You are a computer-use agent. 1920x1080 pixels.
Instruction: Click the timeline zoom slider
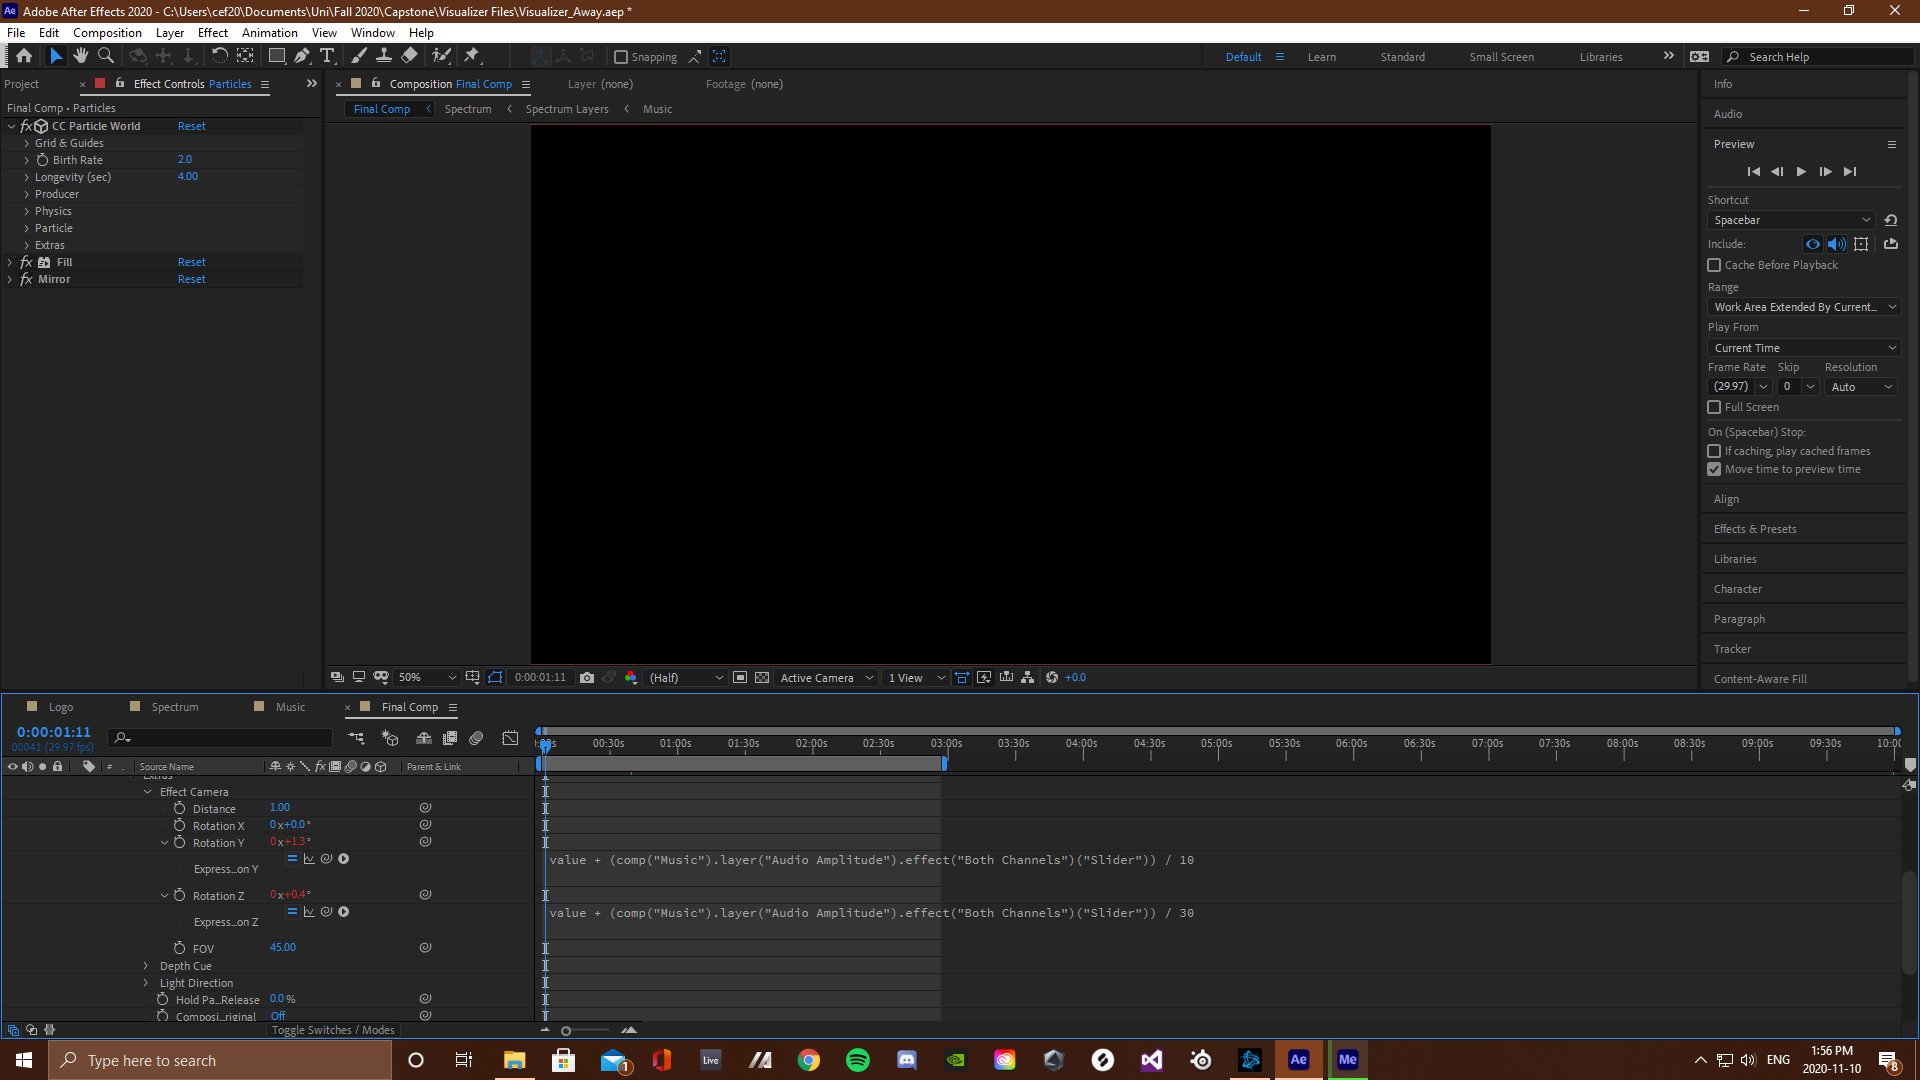567,1031
